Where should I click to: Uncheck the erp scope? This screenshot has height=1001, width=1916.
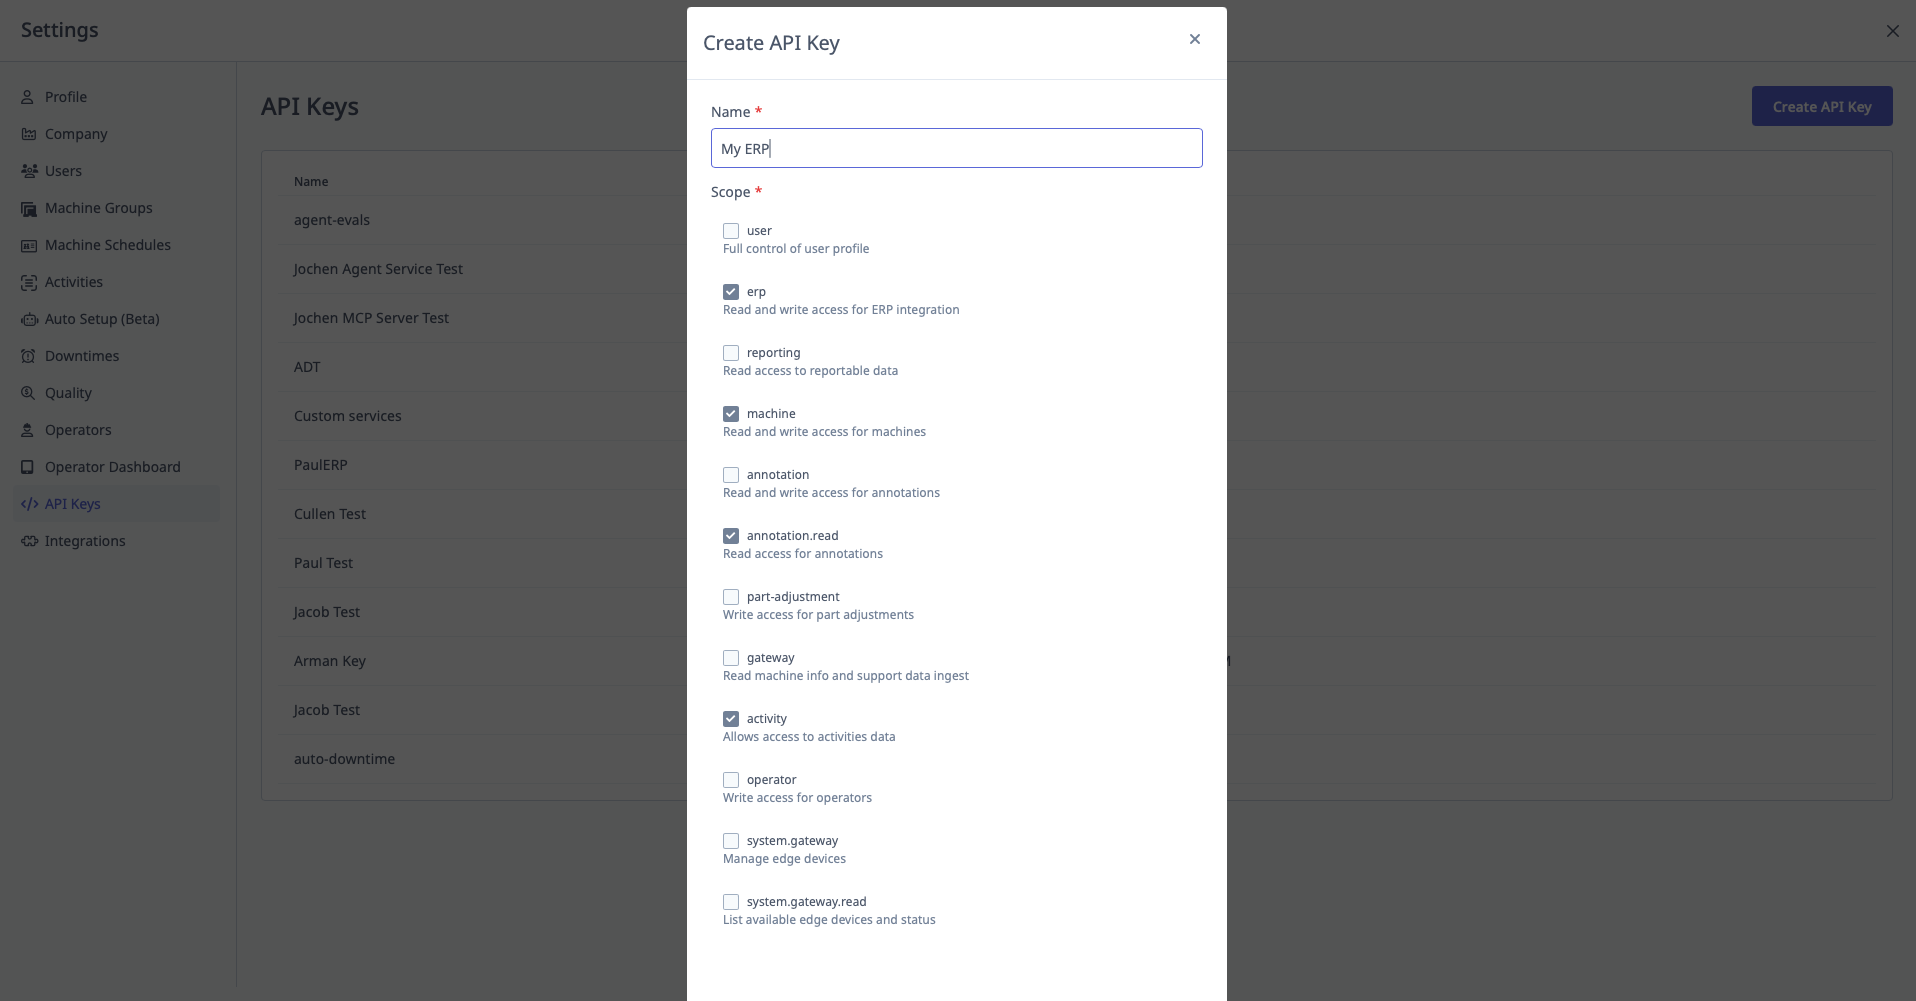731,291
